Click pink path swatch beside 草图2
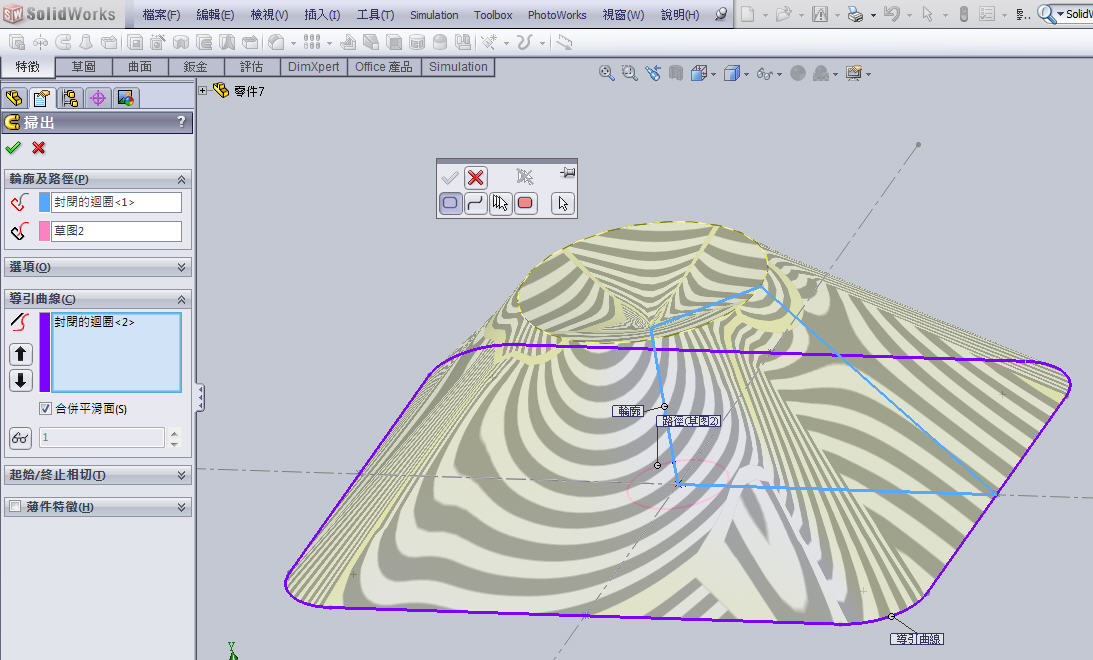The width and height of the screenshot is (1093, 660). point(45,231)
